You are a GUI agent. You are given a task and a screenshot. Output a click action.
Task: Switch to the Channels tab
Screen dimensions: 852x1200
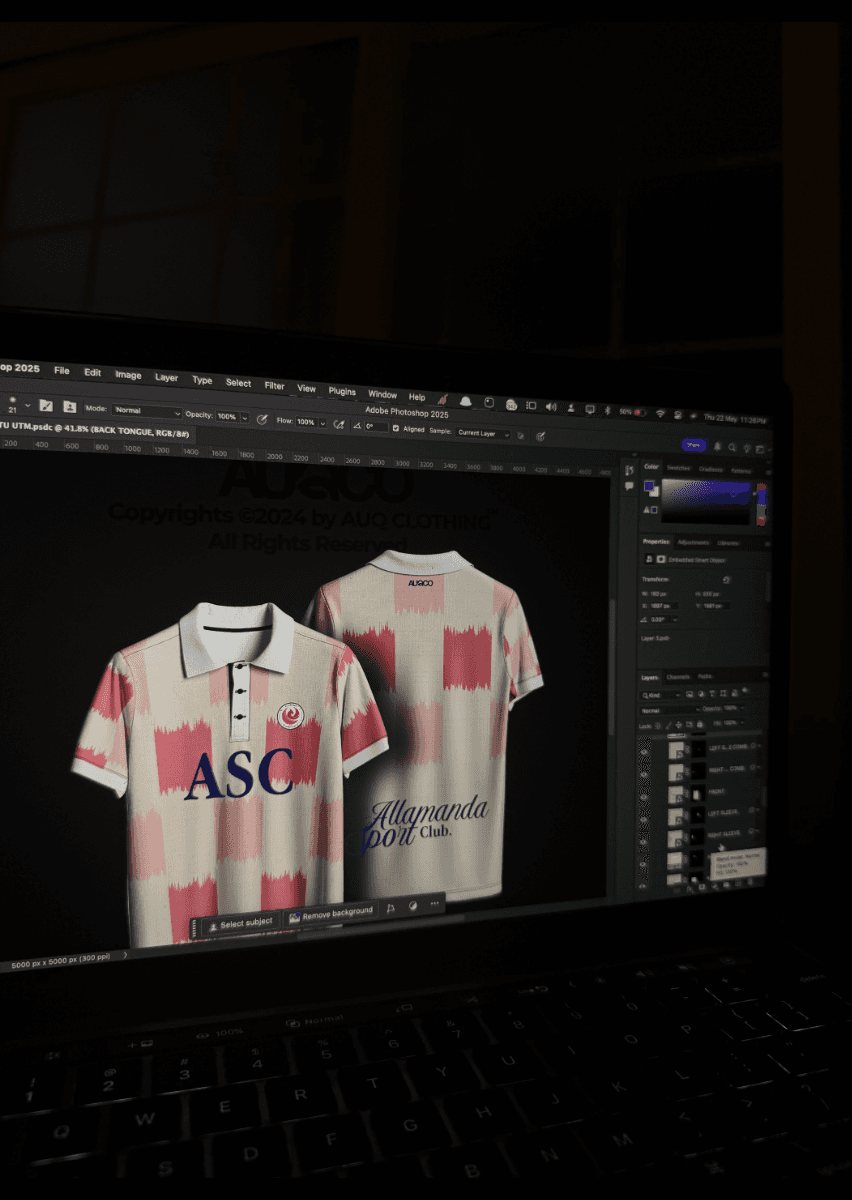pyautogui.click(x=678, y=677)
